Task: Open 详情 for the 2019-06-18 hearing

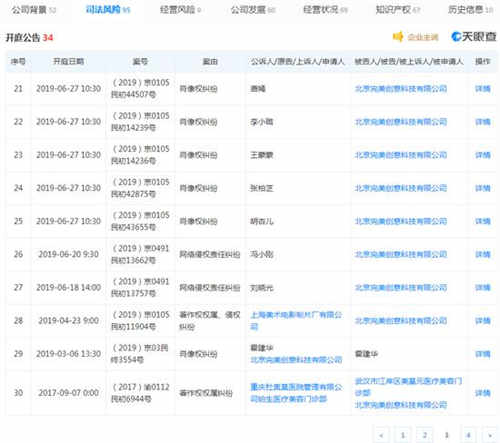Action: 483,288
